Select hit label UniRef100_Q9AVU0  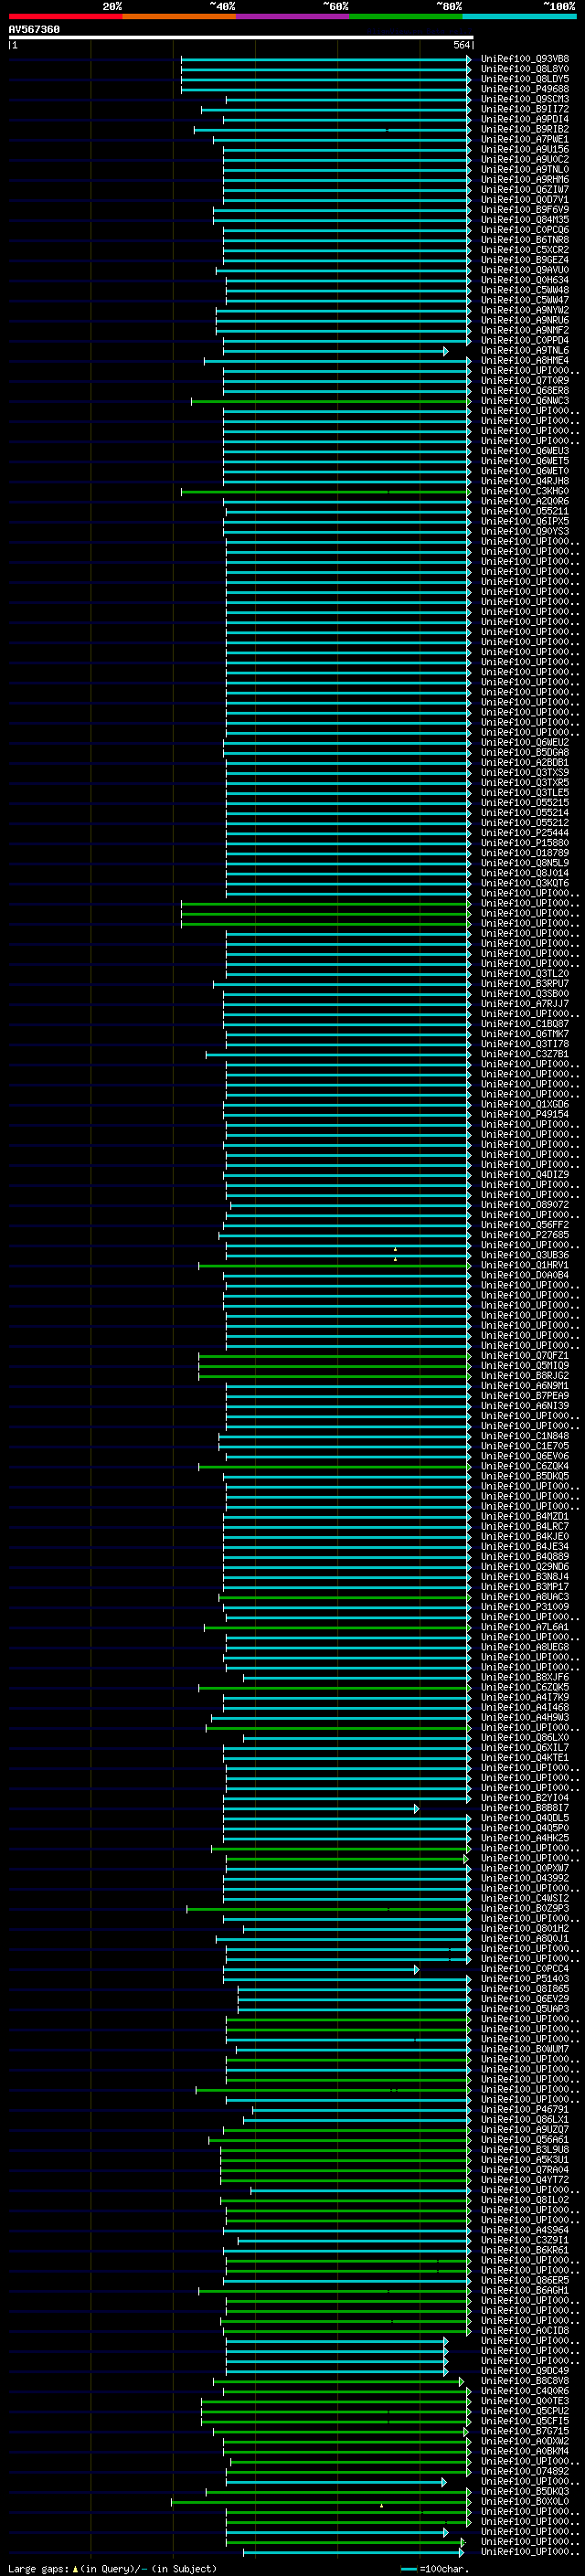pos(525,270)
